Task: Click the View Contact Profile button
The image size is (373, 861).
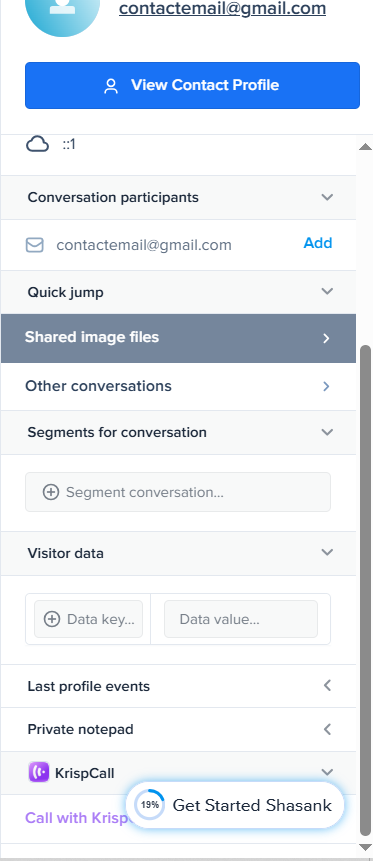Action: 192,85
